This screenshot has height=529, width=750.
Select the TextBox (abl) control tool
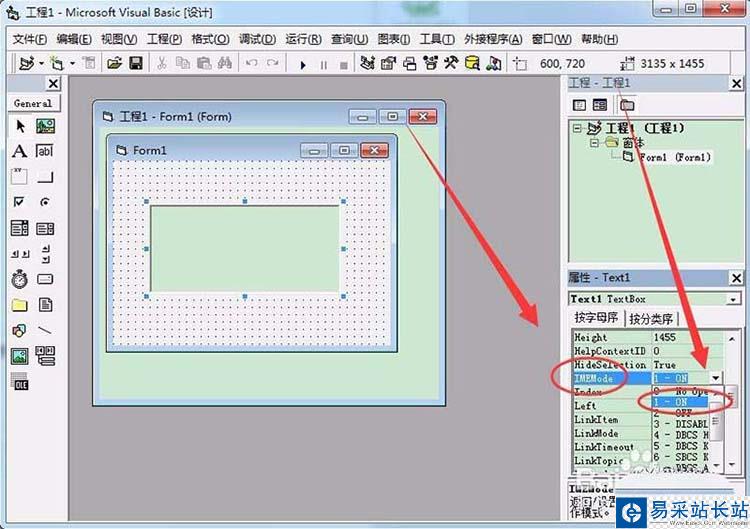[44, 152]
